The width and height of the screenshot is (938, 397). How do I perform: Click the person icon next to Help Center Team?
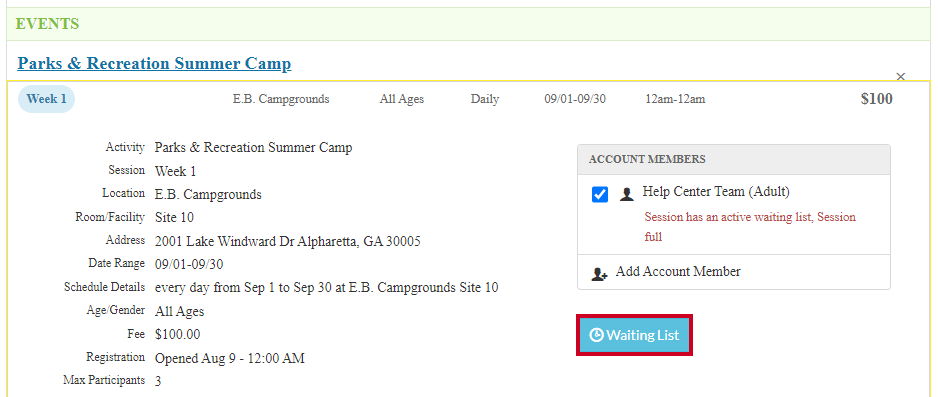click(626, 194)
